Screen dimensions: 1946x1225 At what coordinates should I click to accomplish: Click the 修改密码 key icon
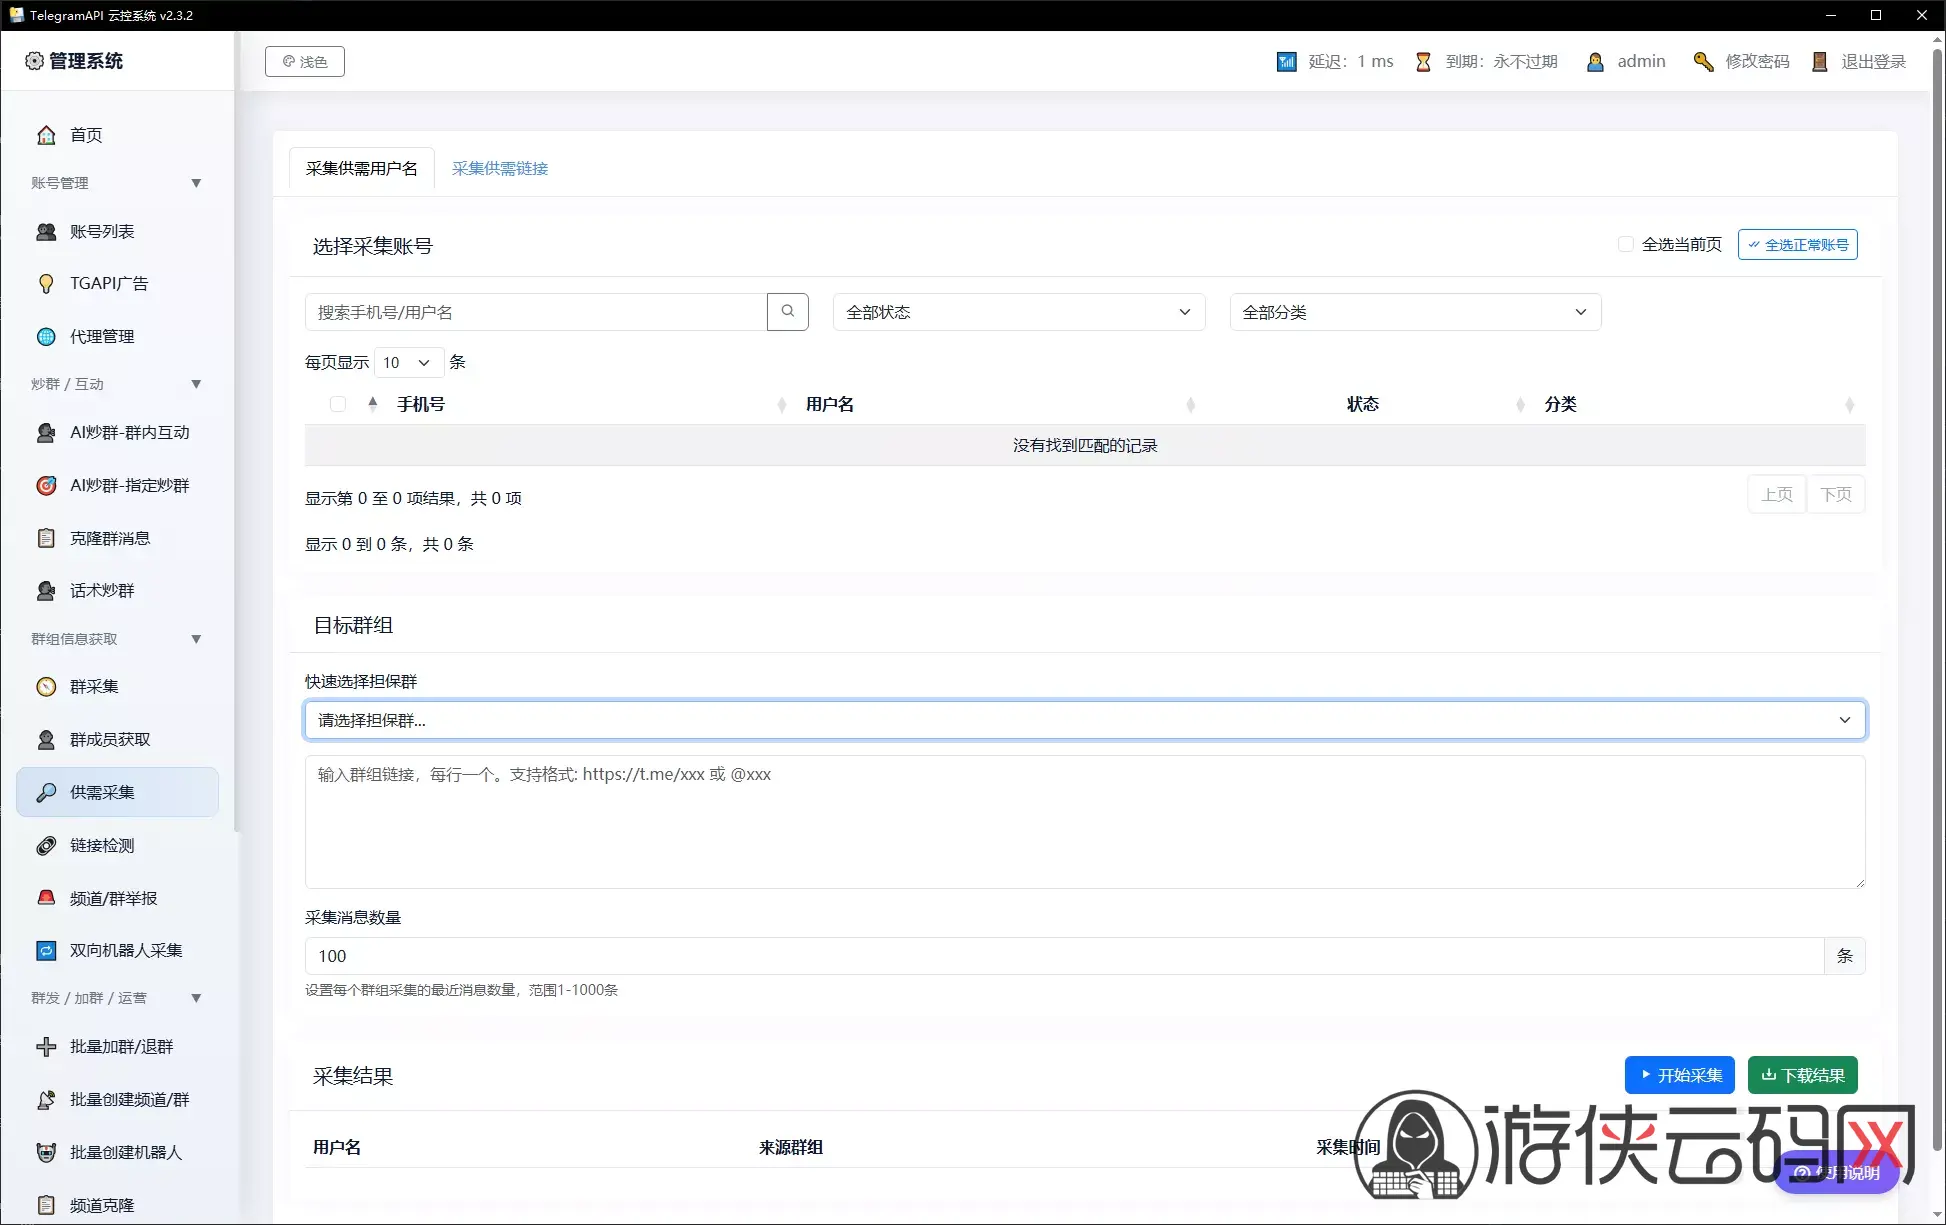(x=1703, y=62)
